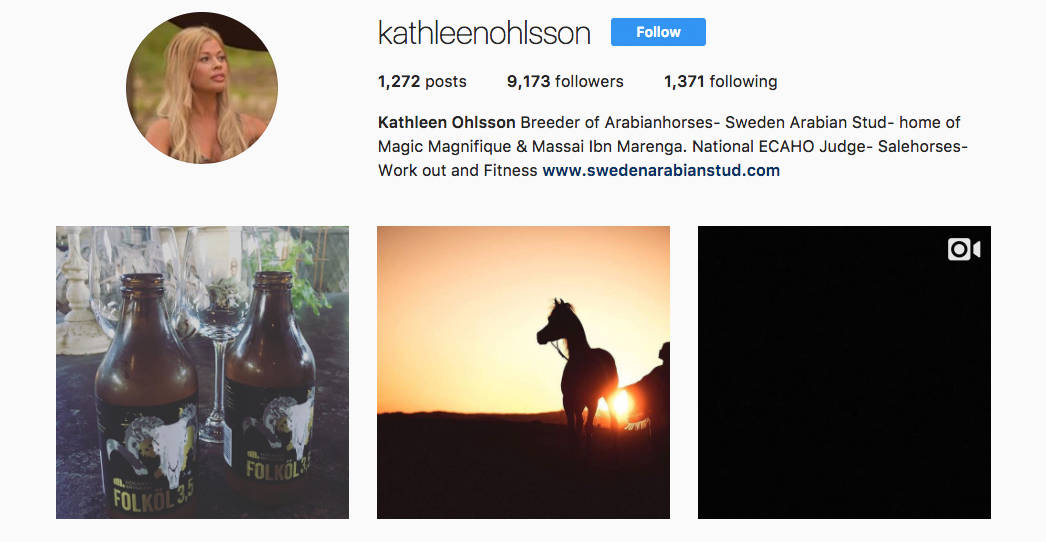
Task: Click the setting sun in horse photo
Action: pos(620,403)
